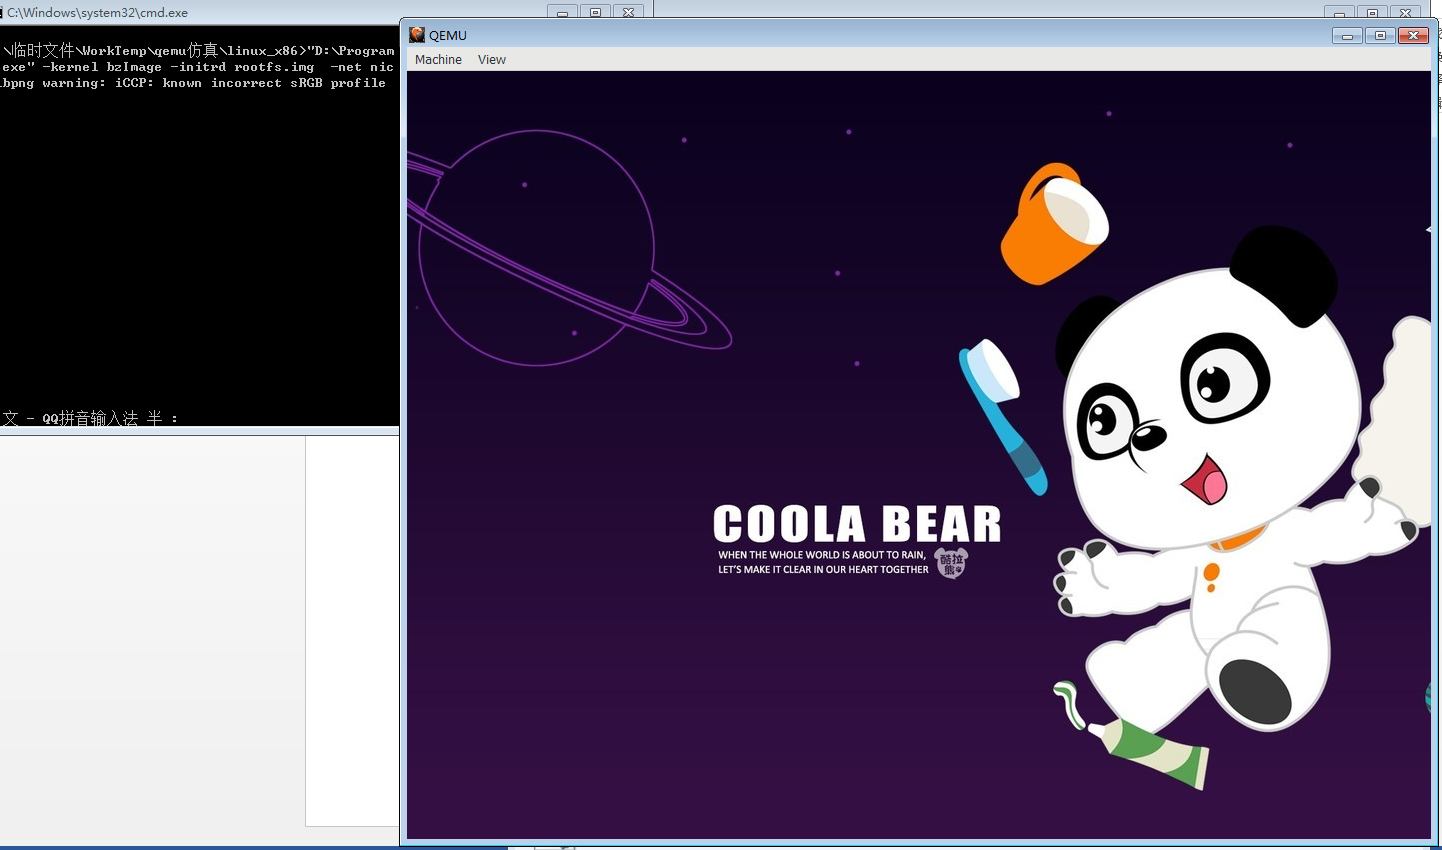Toggle 半 half-width character mode indicator

pos(152,418)
